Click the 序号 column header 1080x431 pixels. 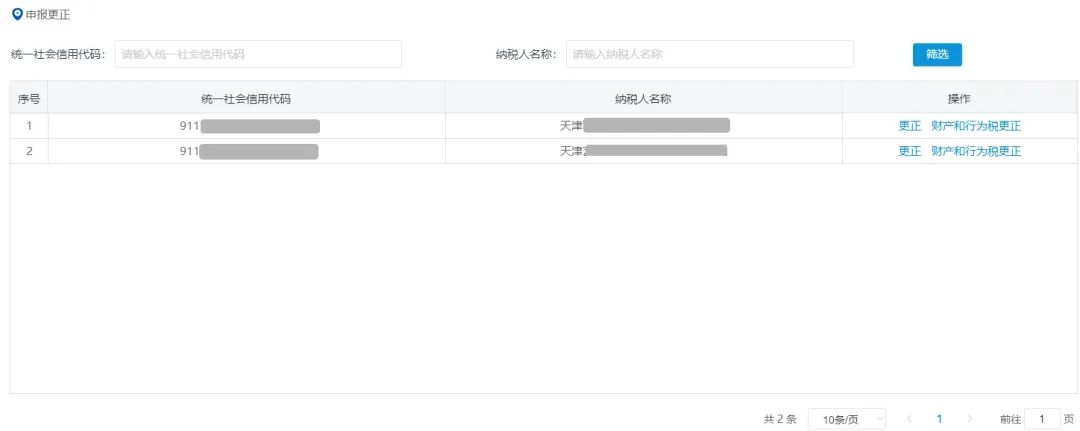pos(29,98)
